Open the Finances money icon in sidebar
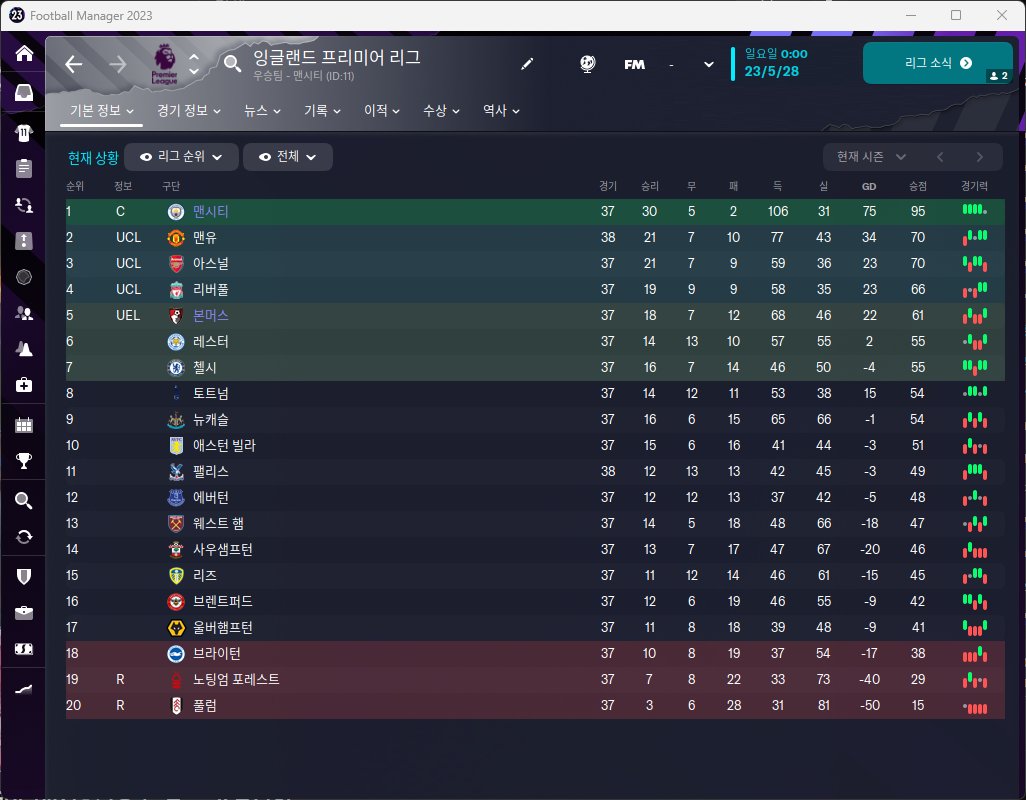 tap(24, 649)
